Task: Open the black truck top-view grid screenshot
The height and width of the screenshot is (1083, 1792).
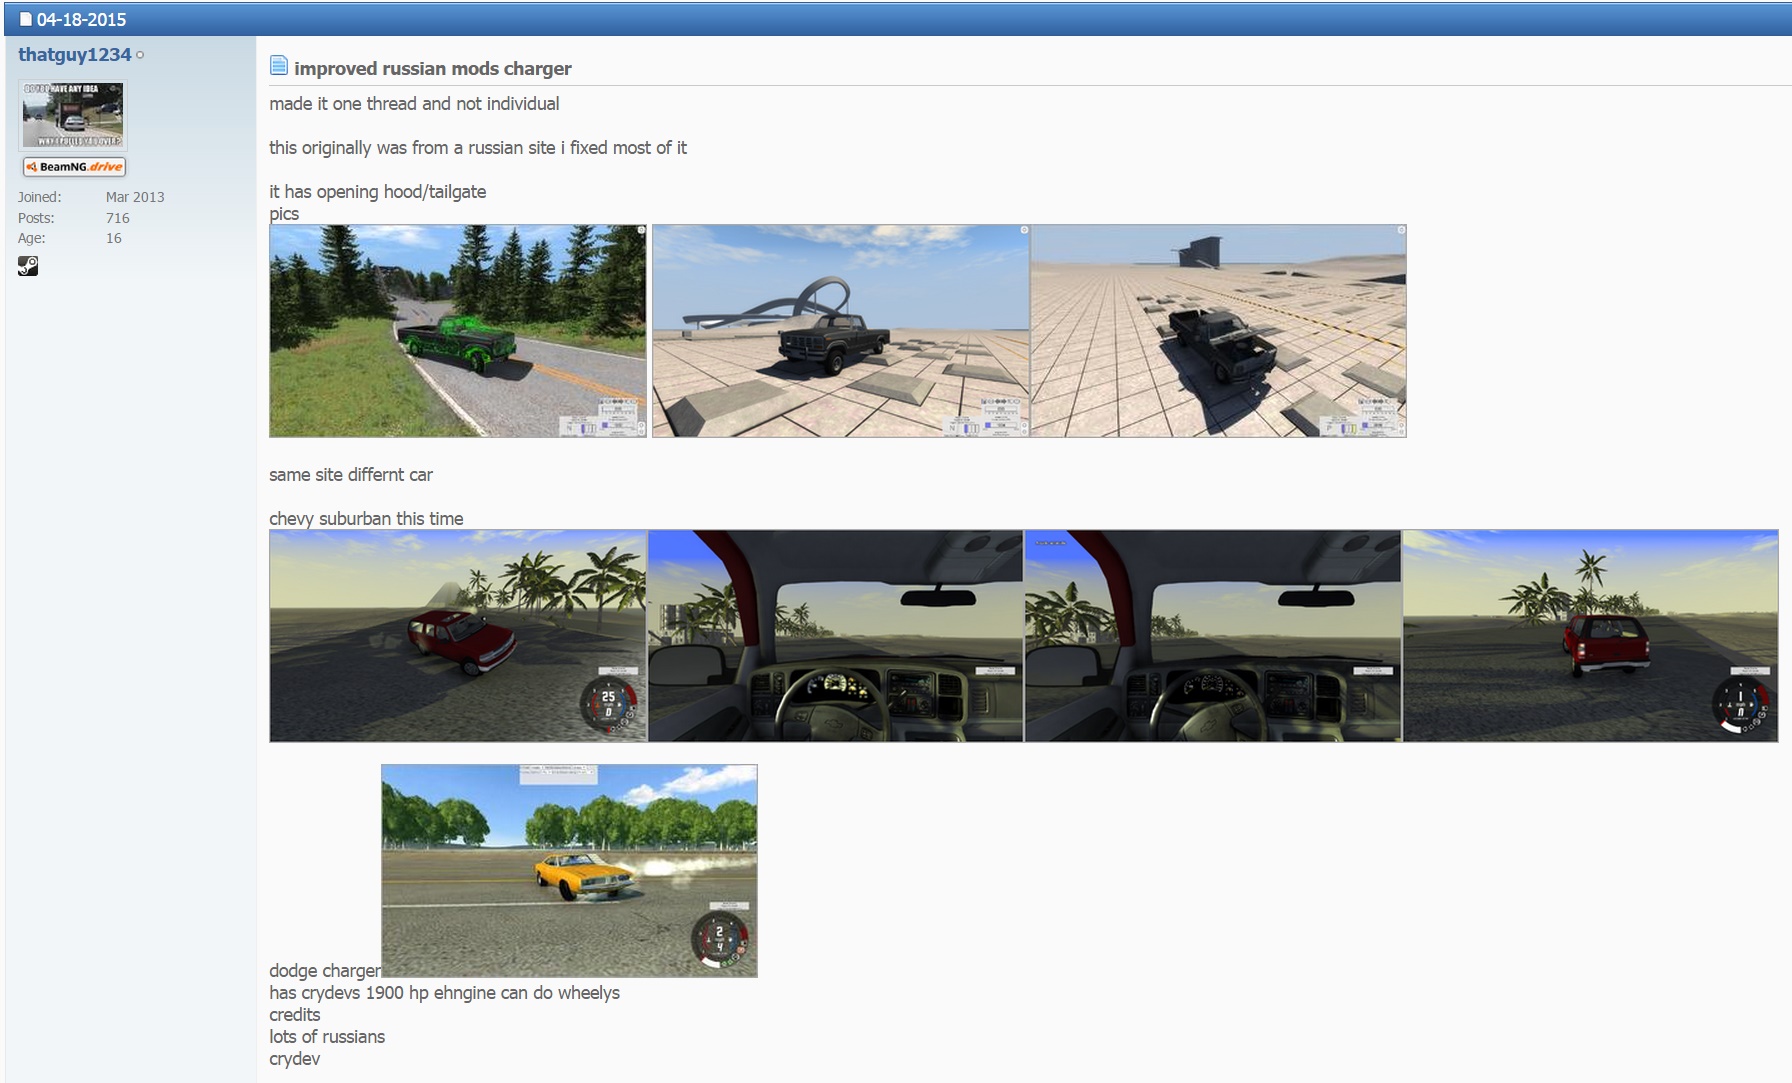Action: (1218, 331)
